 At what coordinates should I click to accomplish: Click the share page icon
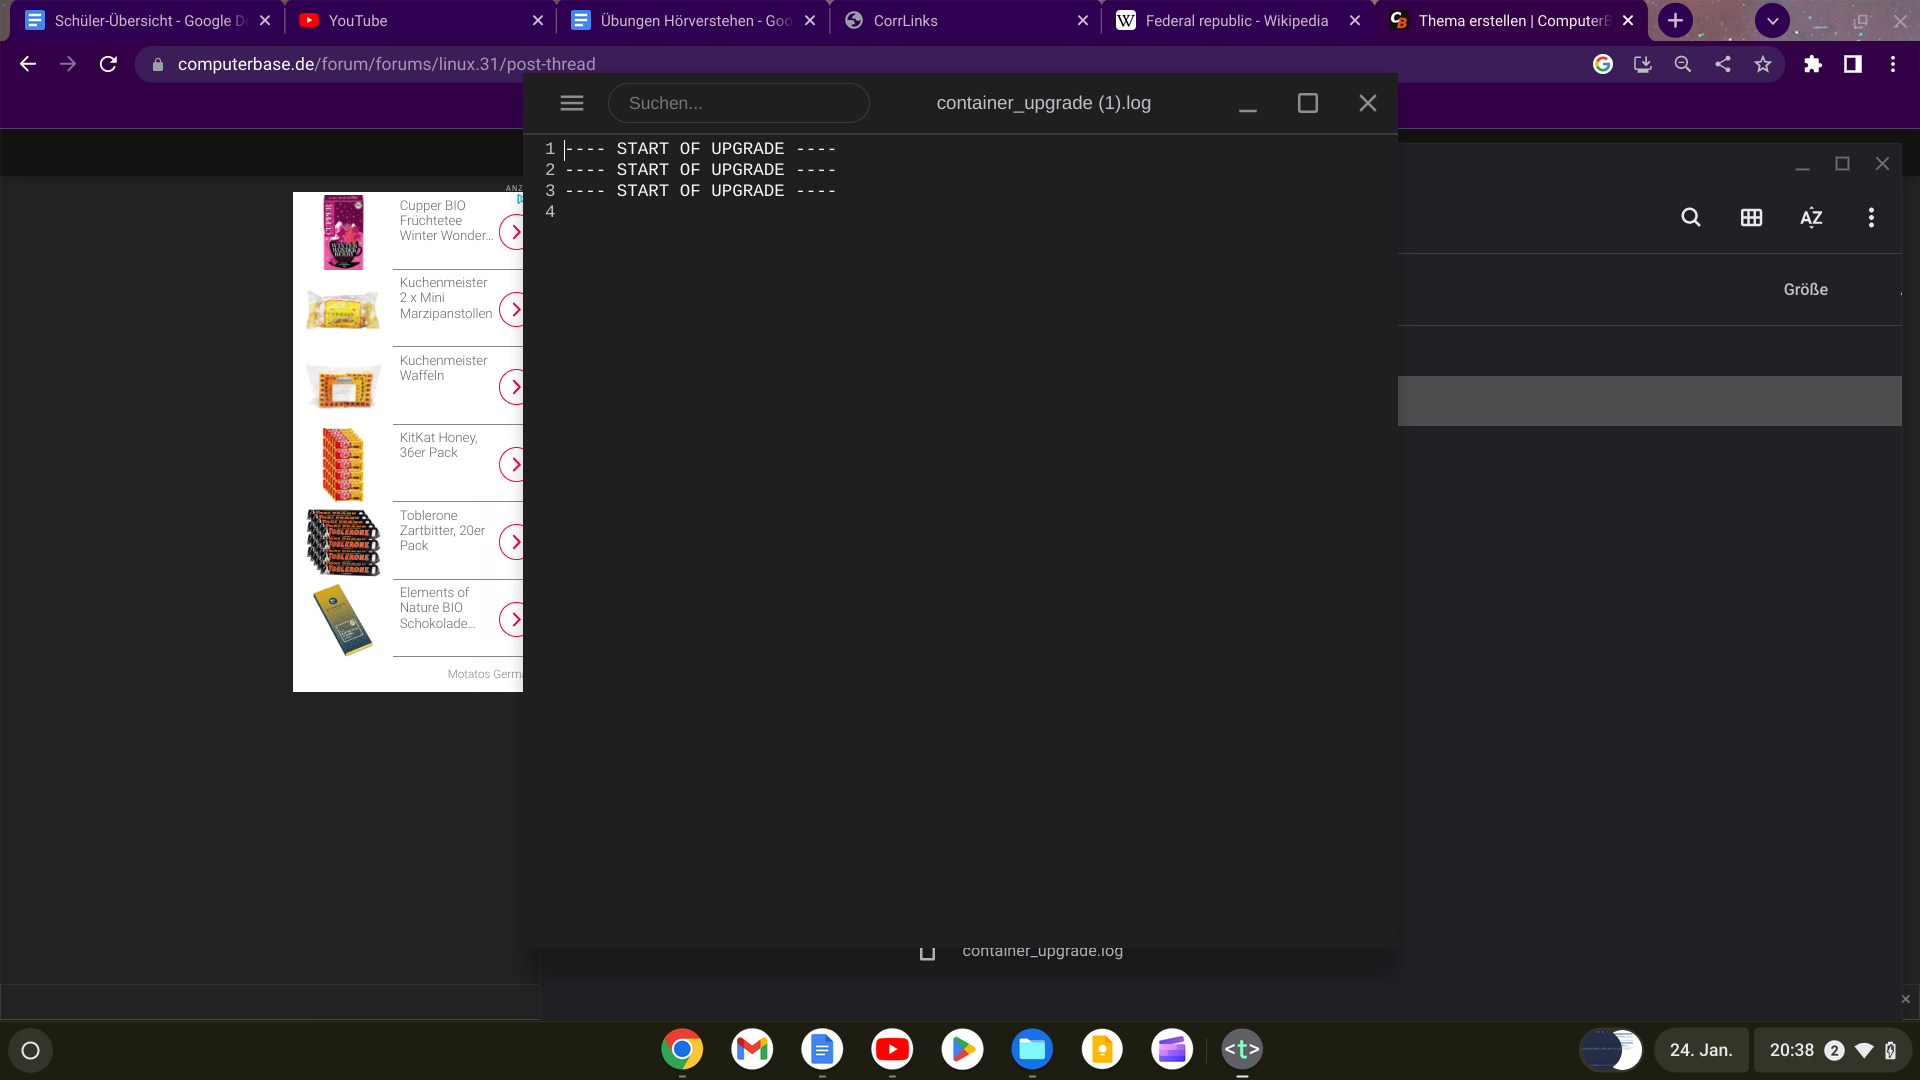coord(1723,64)
